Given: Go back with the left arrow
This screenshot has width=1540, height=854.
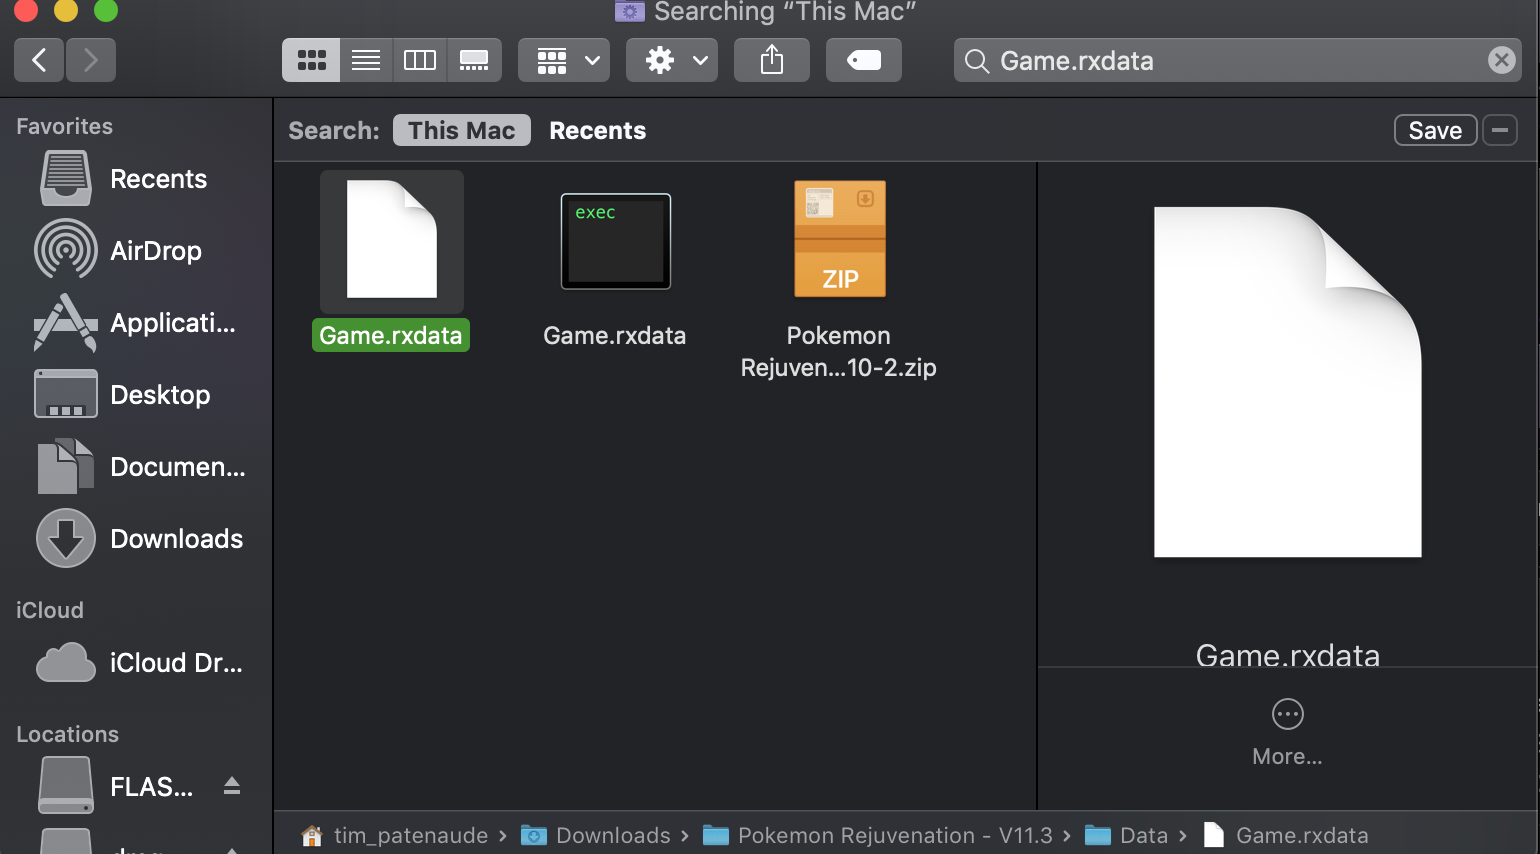Looking at the screenshot, I should [x=40, y=61].
